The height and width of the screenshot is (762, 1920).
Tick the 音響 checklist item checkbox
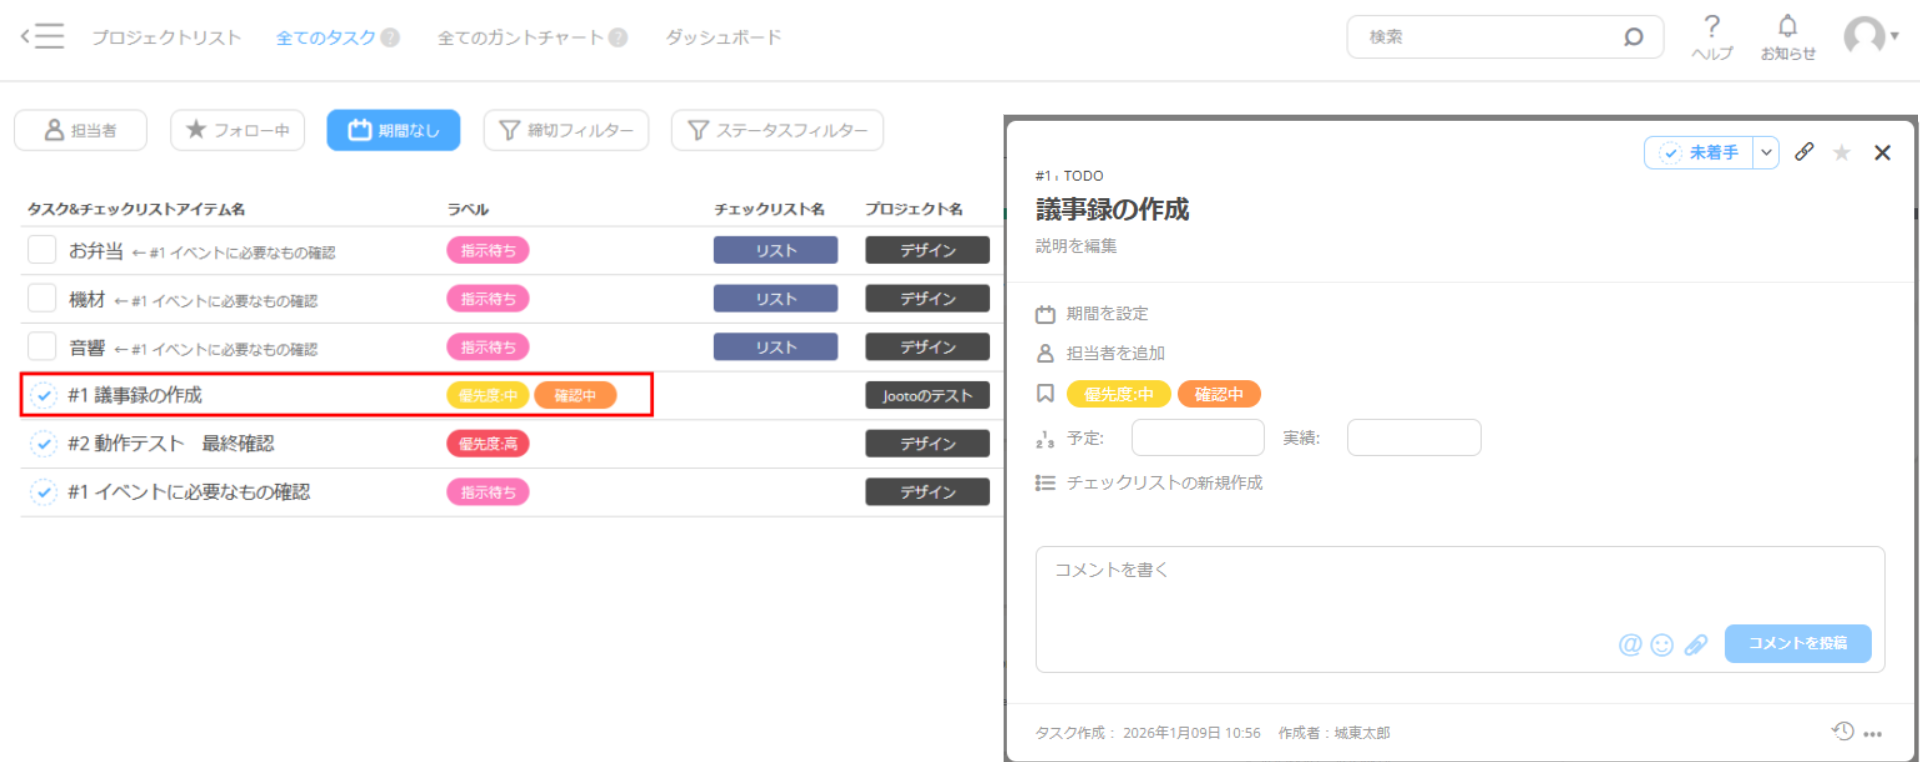(x=42, y=347)
